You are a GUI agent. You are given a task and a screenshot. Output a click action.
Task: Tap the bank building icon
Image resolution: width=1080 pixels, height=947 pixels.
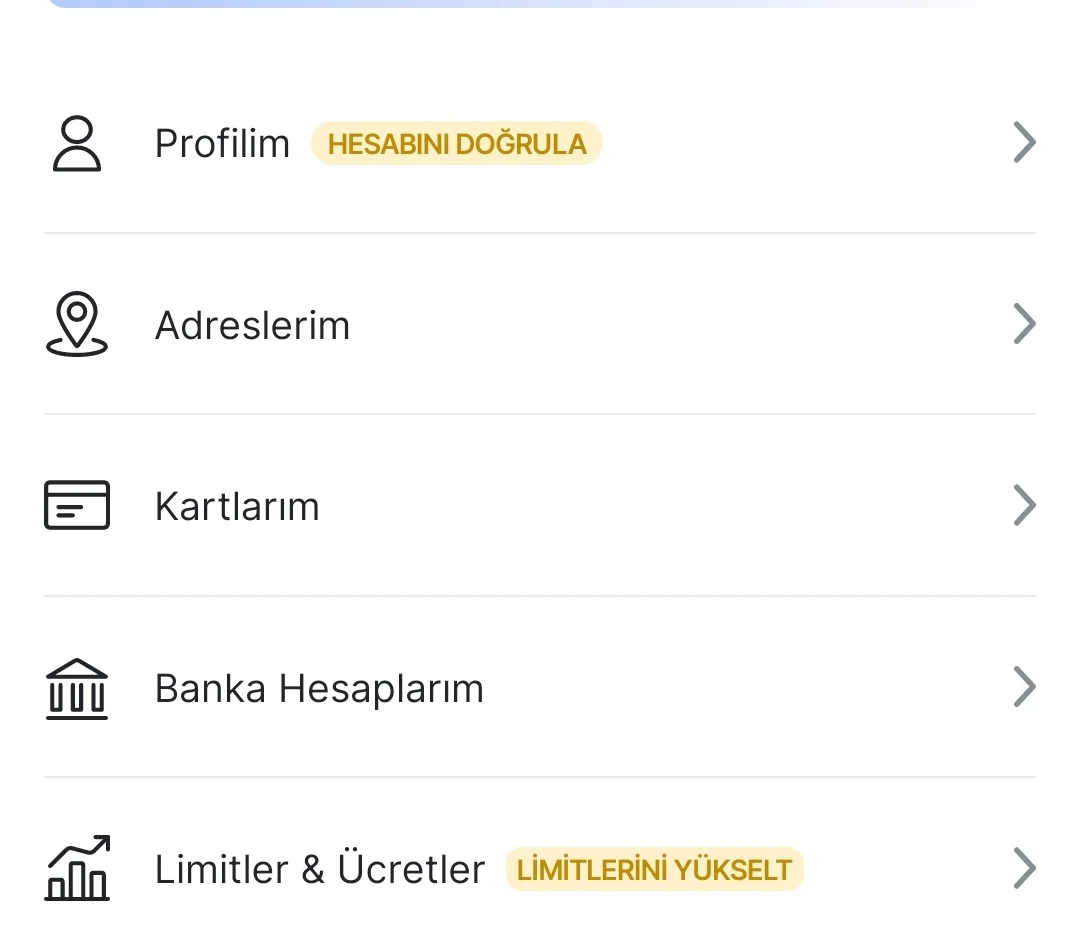pyautogui.click(x=77, y=688)
